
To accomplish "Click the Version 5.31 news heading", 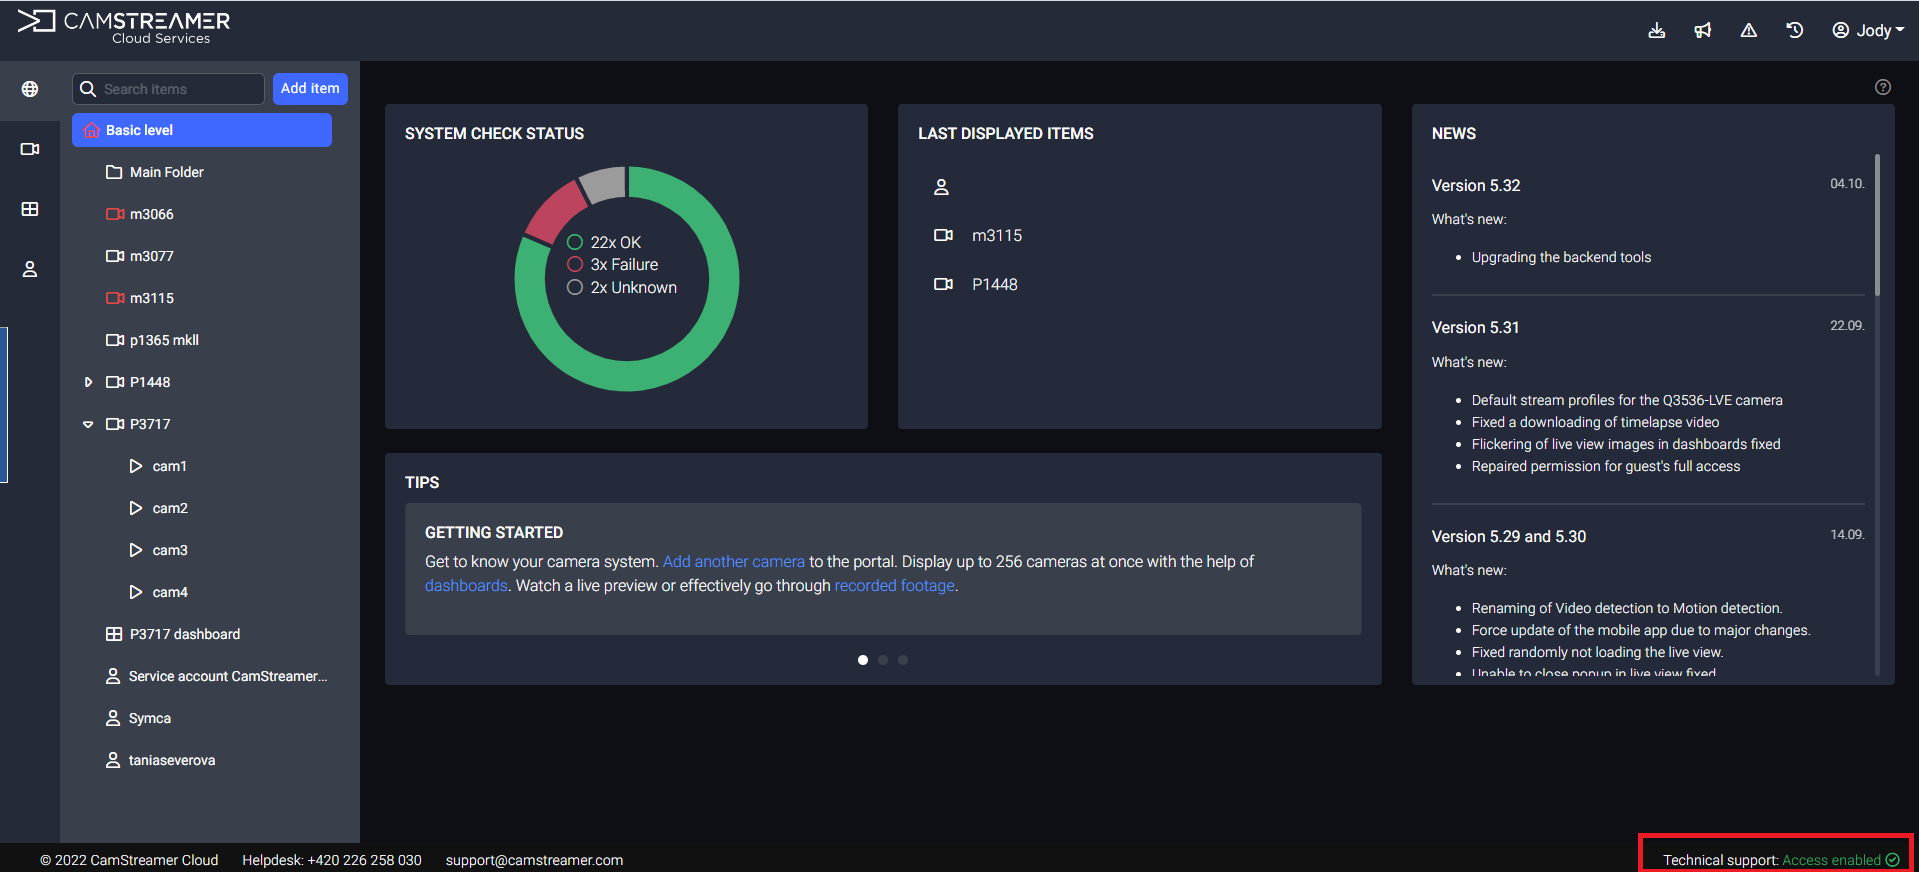I will pos(1475,328).
